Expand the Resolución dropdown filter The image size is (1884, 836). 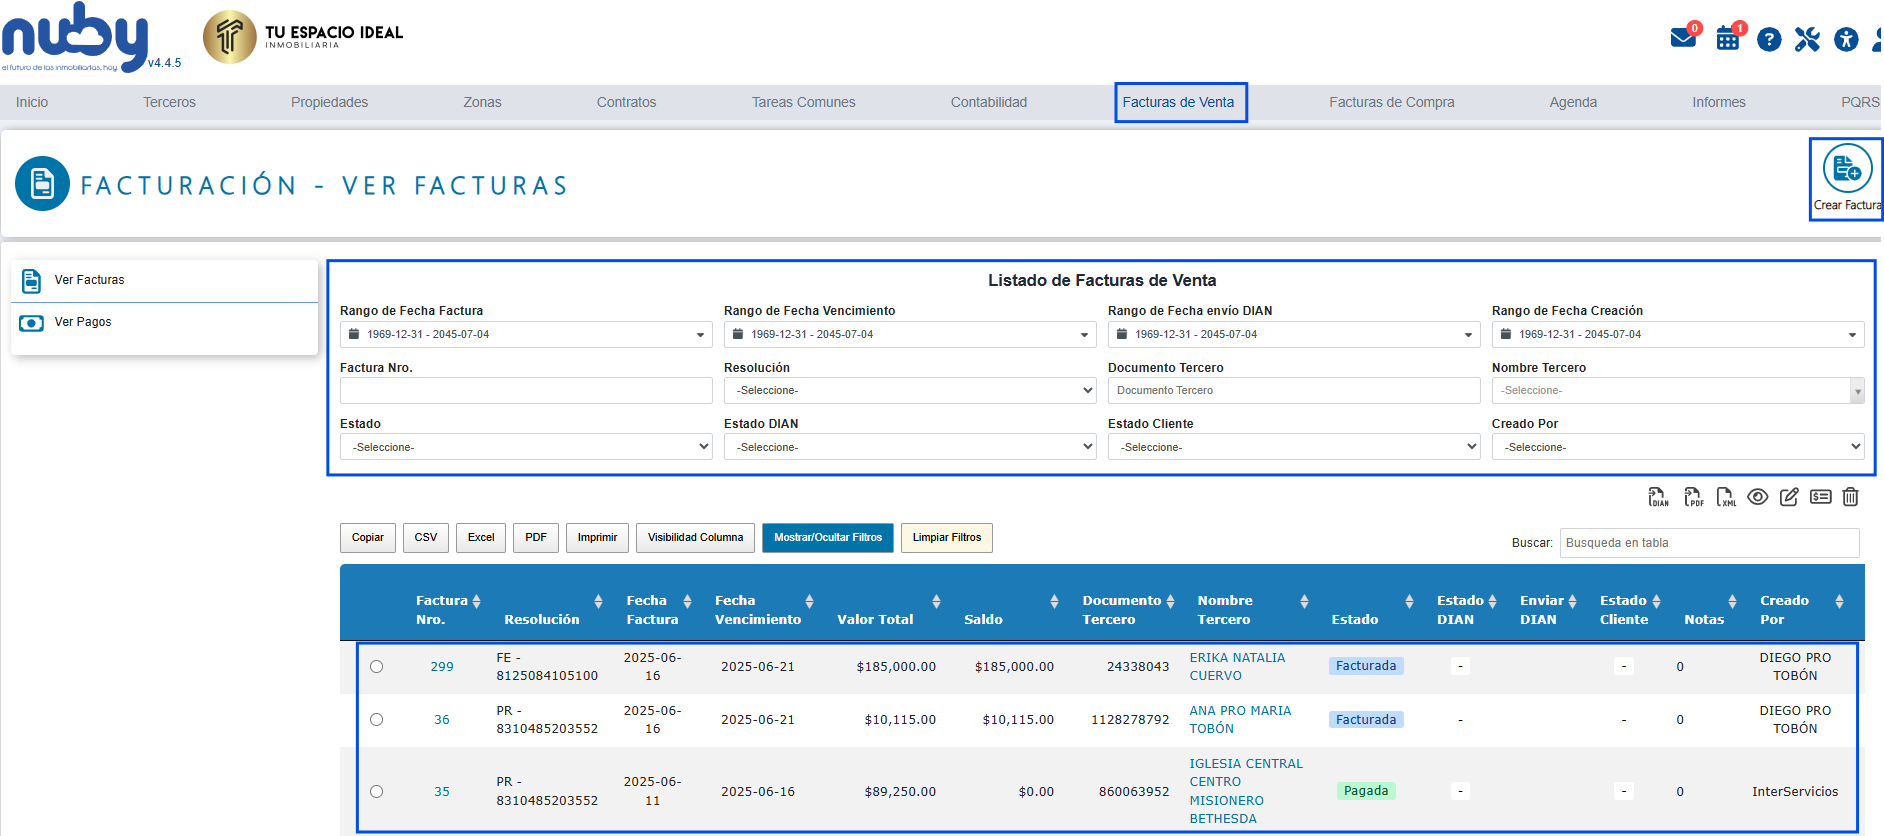(909, 390)
